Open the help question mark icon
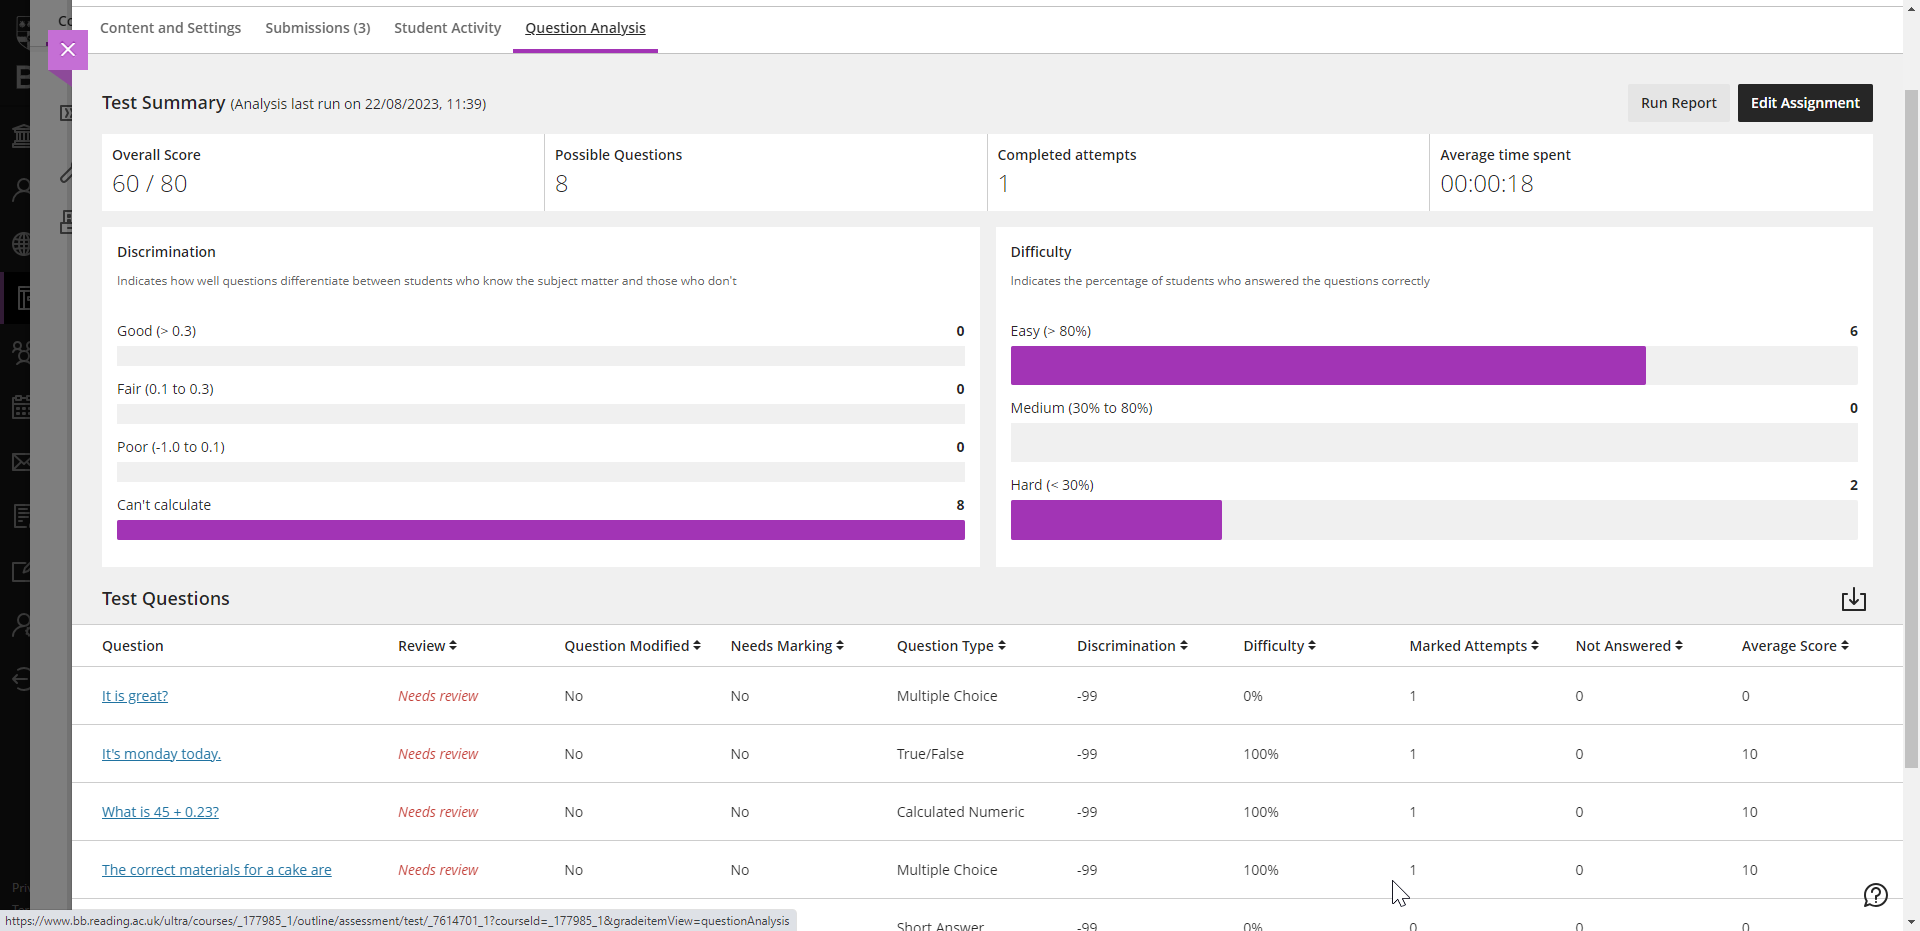The width and height of the screenshot is (1920, 931). (1875, 895)
